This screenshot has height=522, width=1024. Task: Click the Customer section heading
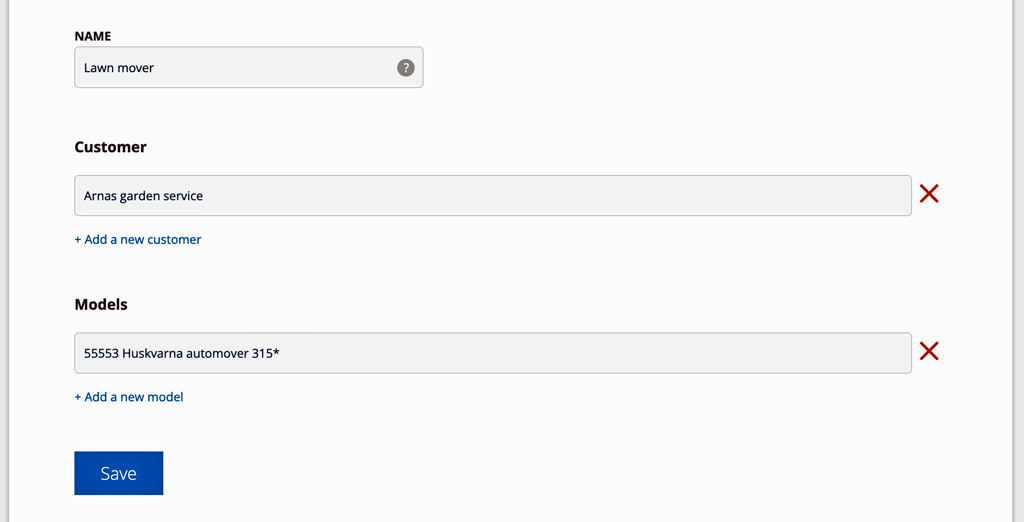110,147
